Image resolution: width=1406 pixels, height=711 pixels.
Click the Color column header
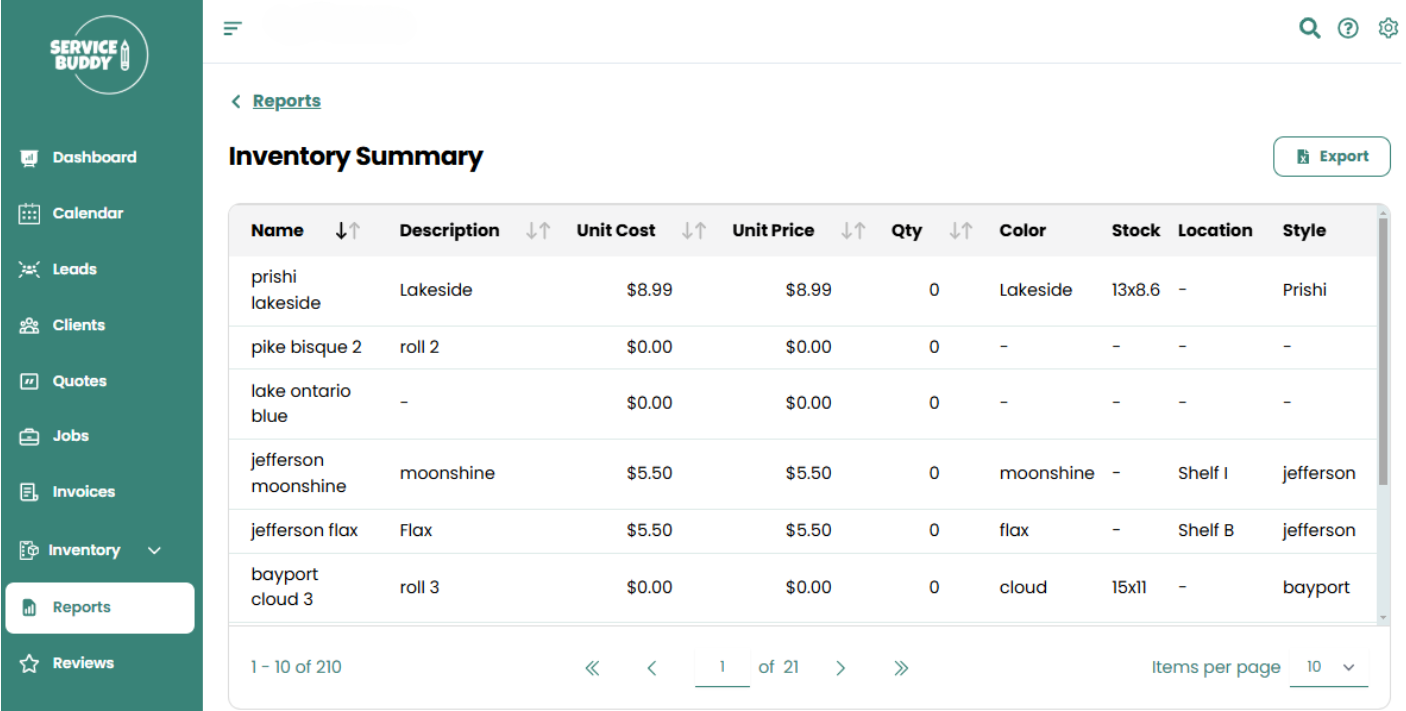(1022, 231)
